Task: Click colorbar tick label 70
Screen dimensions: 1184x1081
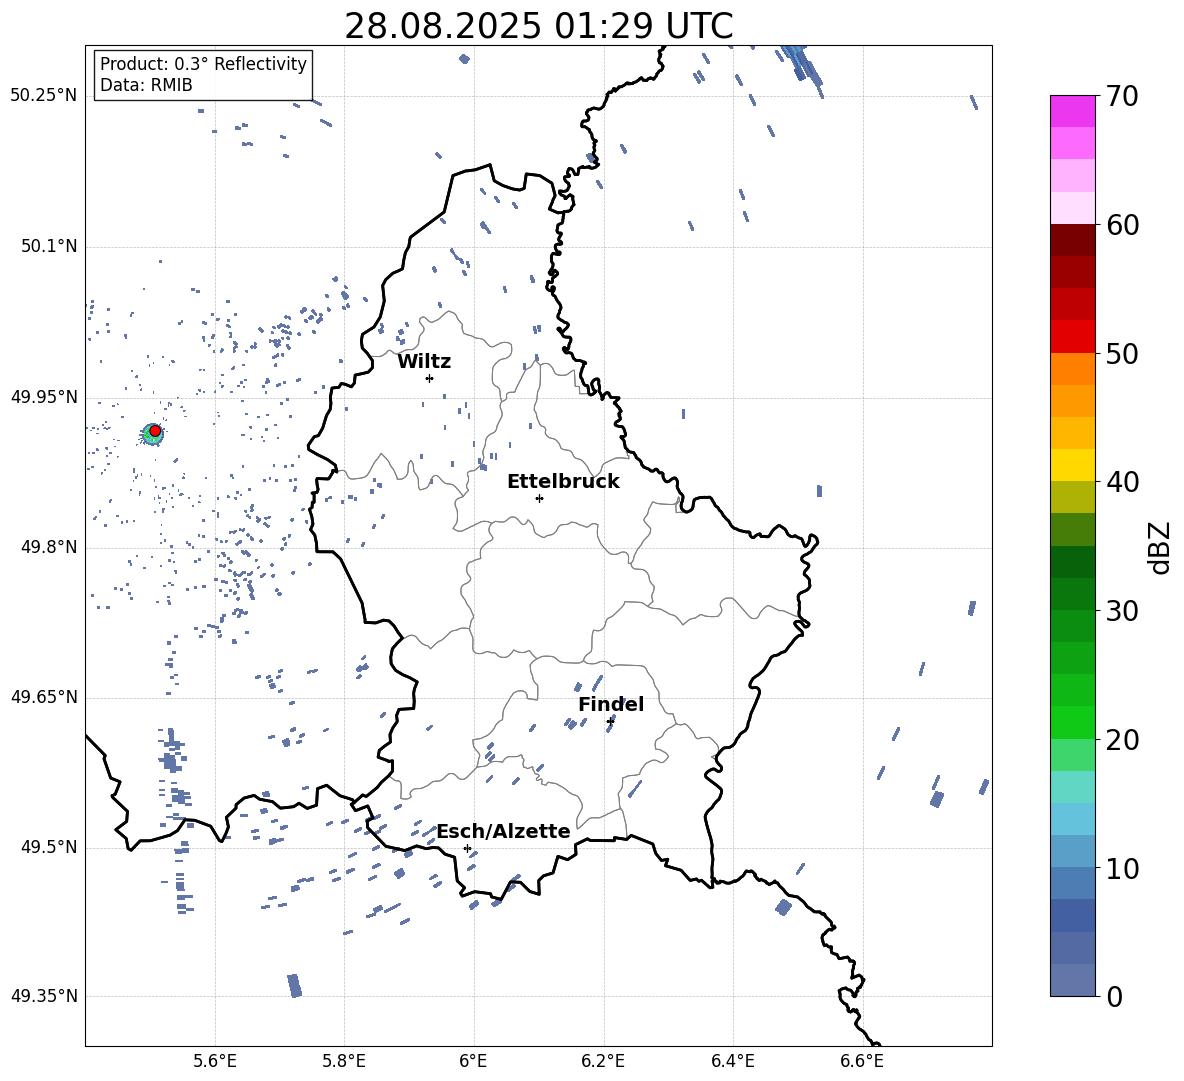Action: pyautogui.click(x=1122, y=96)
